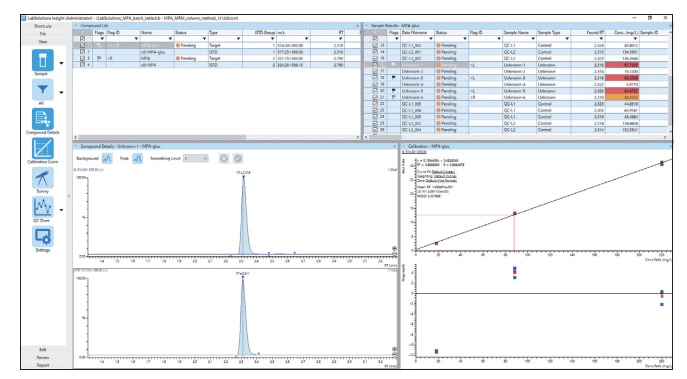Image resolution: width=687 pixels, height=379 pixels.
Task: Toggle checkbox for MPA compound row
Action: (82, 58)
